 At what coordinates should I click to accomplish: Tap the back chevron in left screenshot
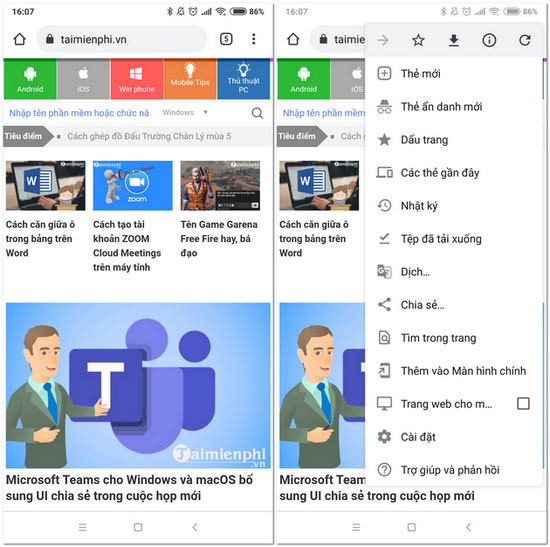[195, 527]
